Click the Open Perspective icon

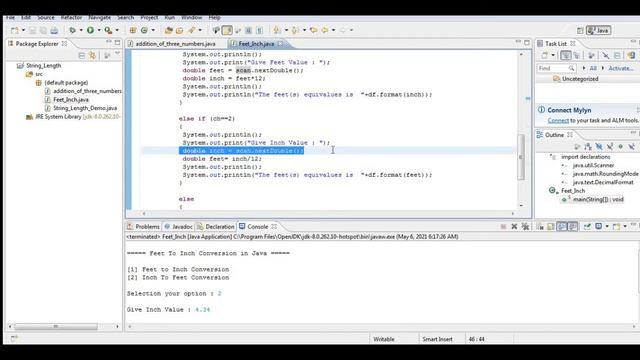pos(580,30)
